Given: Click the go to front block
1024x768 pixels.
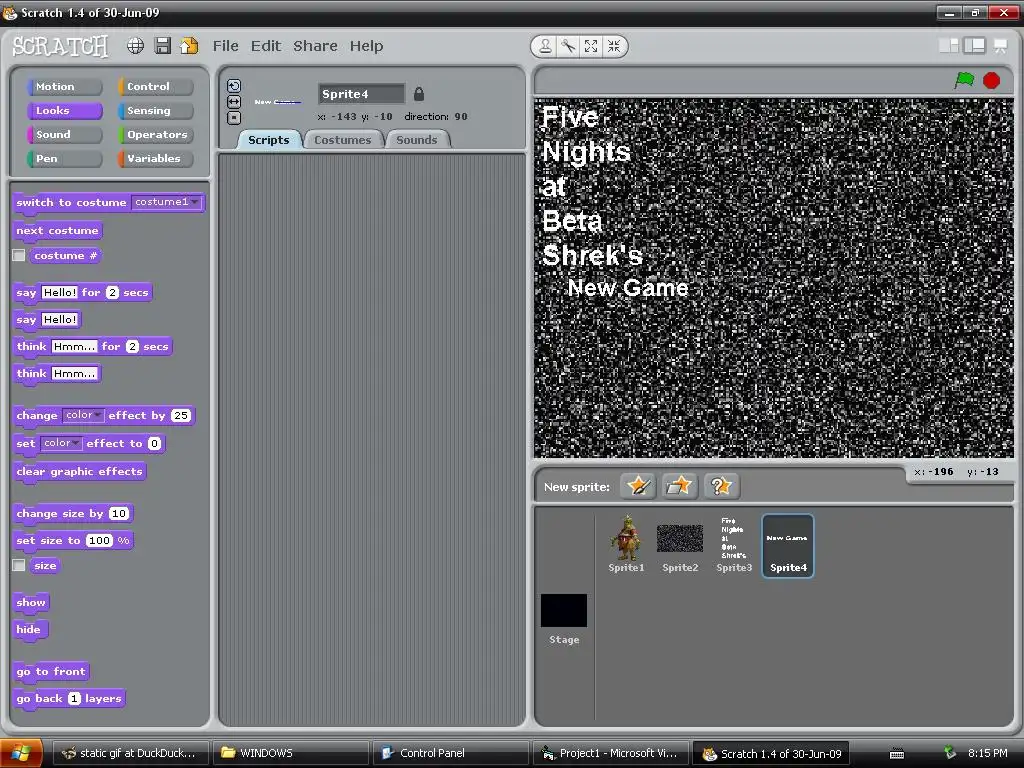Looking at the screenshot, I should point(51,671).
